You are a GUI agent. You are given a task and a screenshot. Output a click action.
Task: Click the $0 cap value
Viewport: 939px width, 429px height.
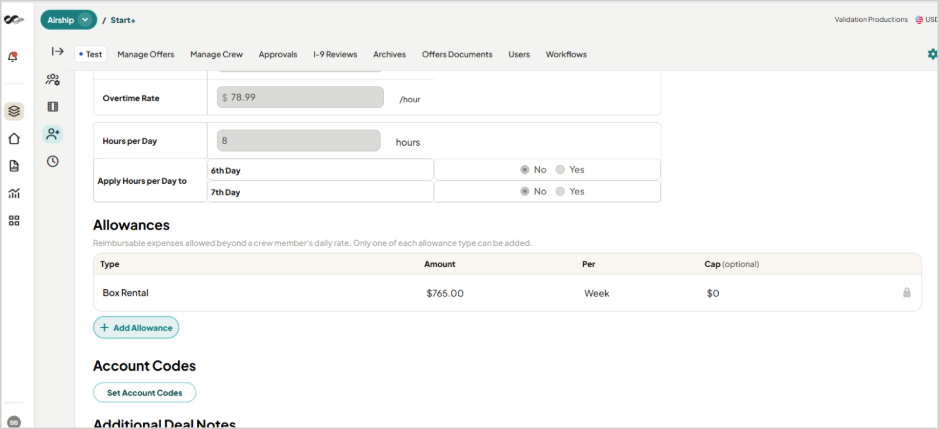pyautogui.click(x=713, y=294)
